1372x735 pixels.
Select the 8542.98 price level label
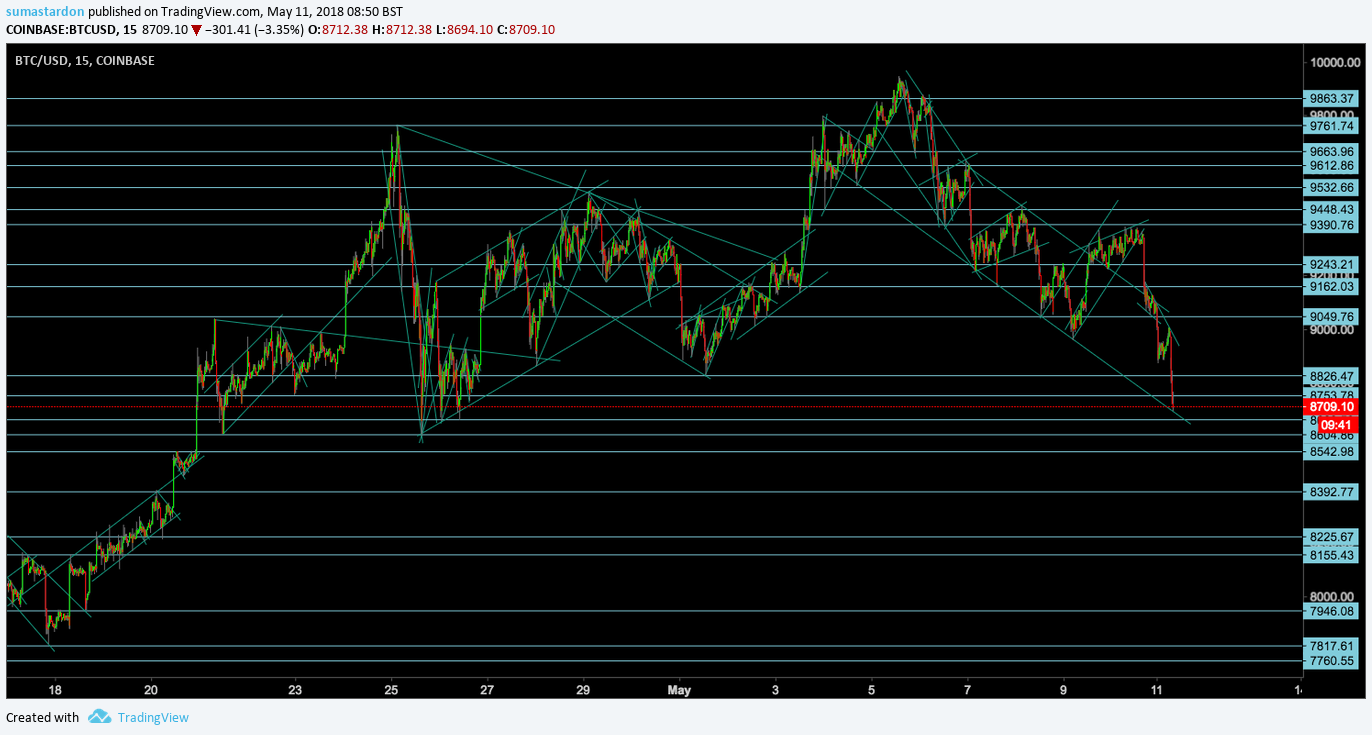pyautogui.click(x=1332, y=452)
